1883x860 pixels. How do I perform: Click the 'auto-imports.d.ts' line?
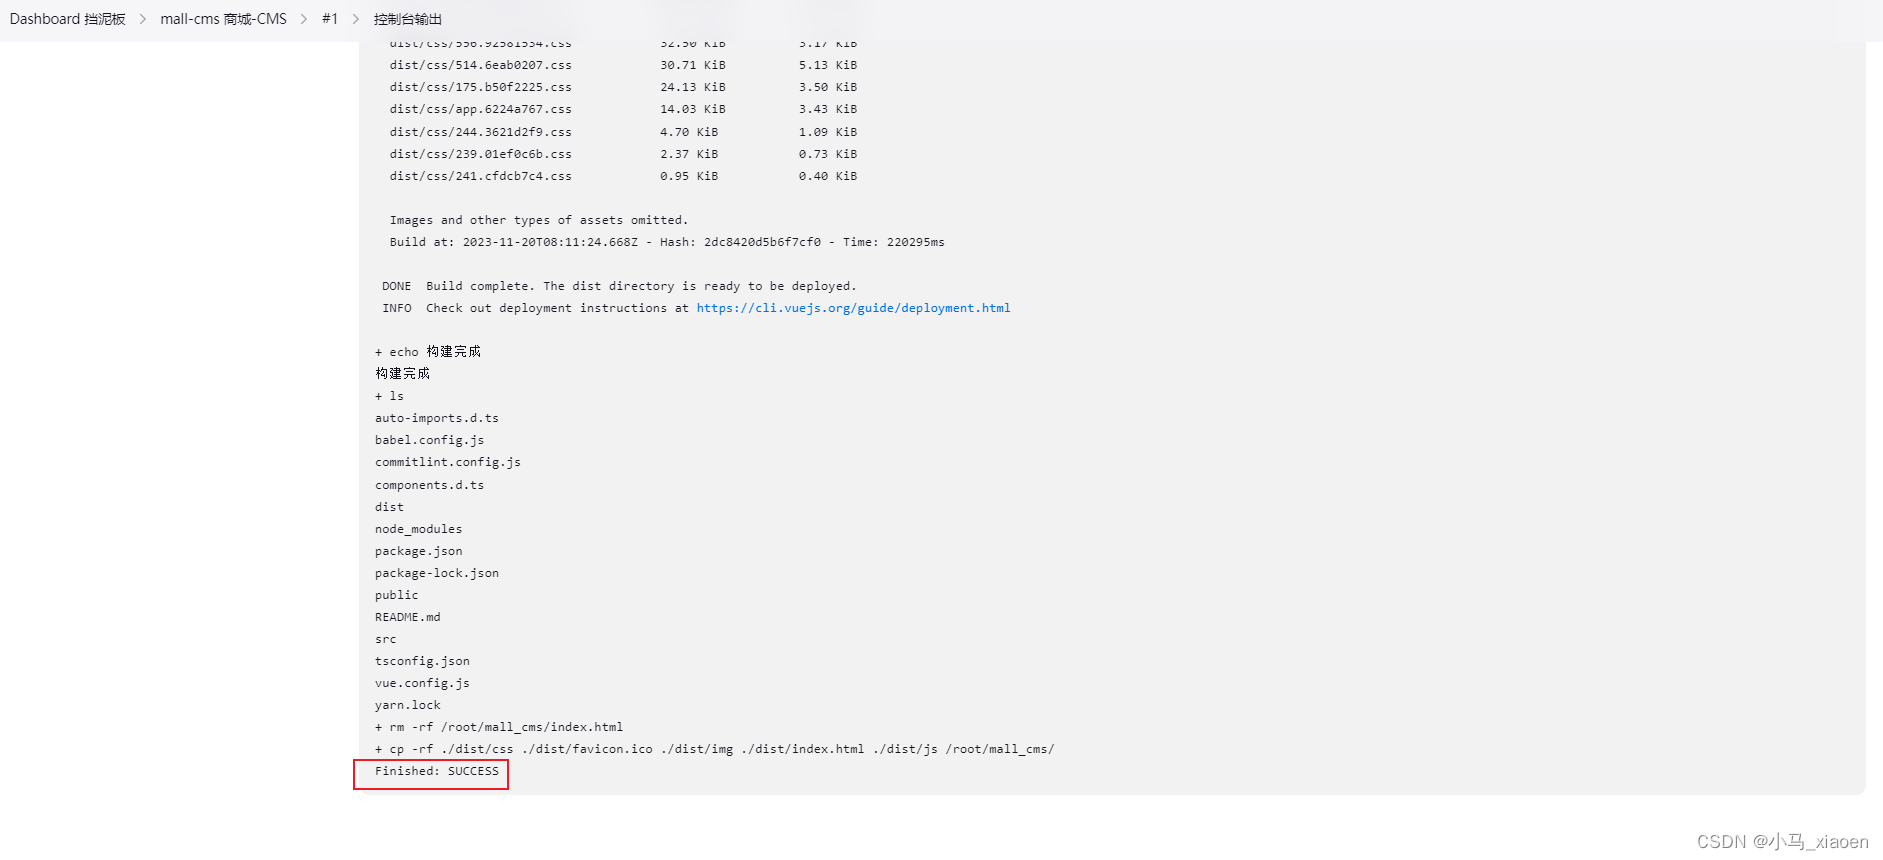pos(437,418)
